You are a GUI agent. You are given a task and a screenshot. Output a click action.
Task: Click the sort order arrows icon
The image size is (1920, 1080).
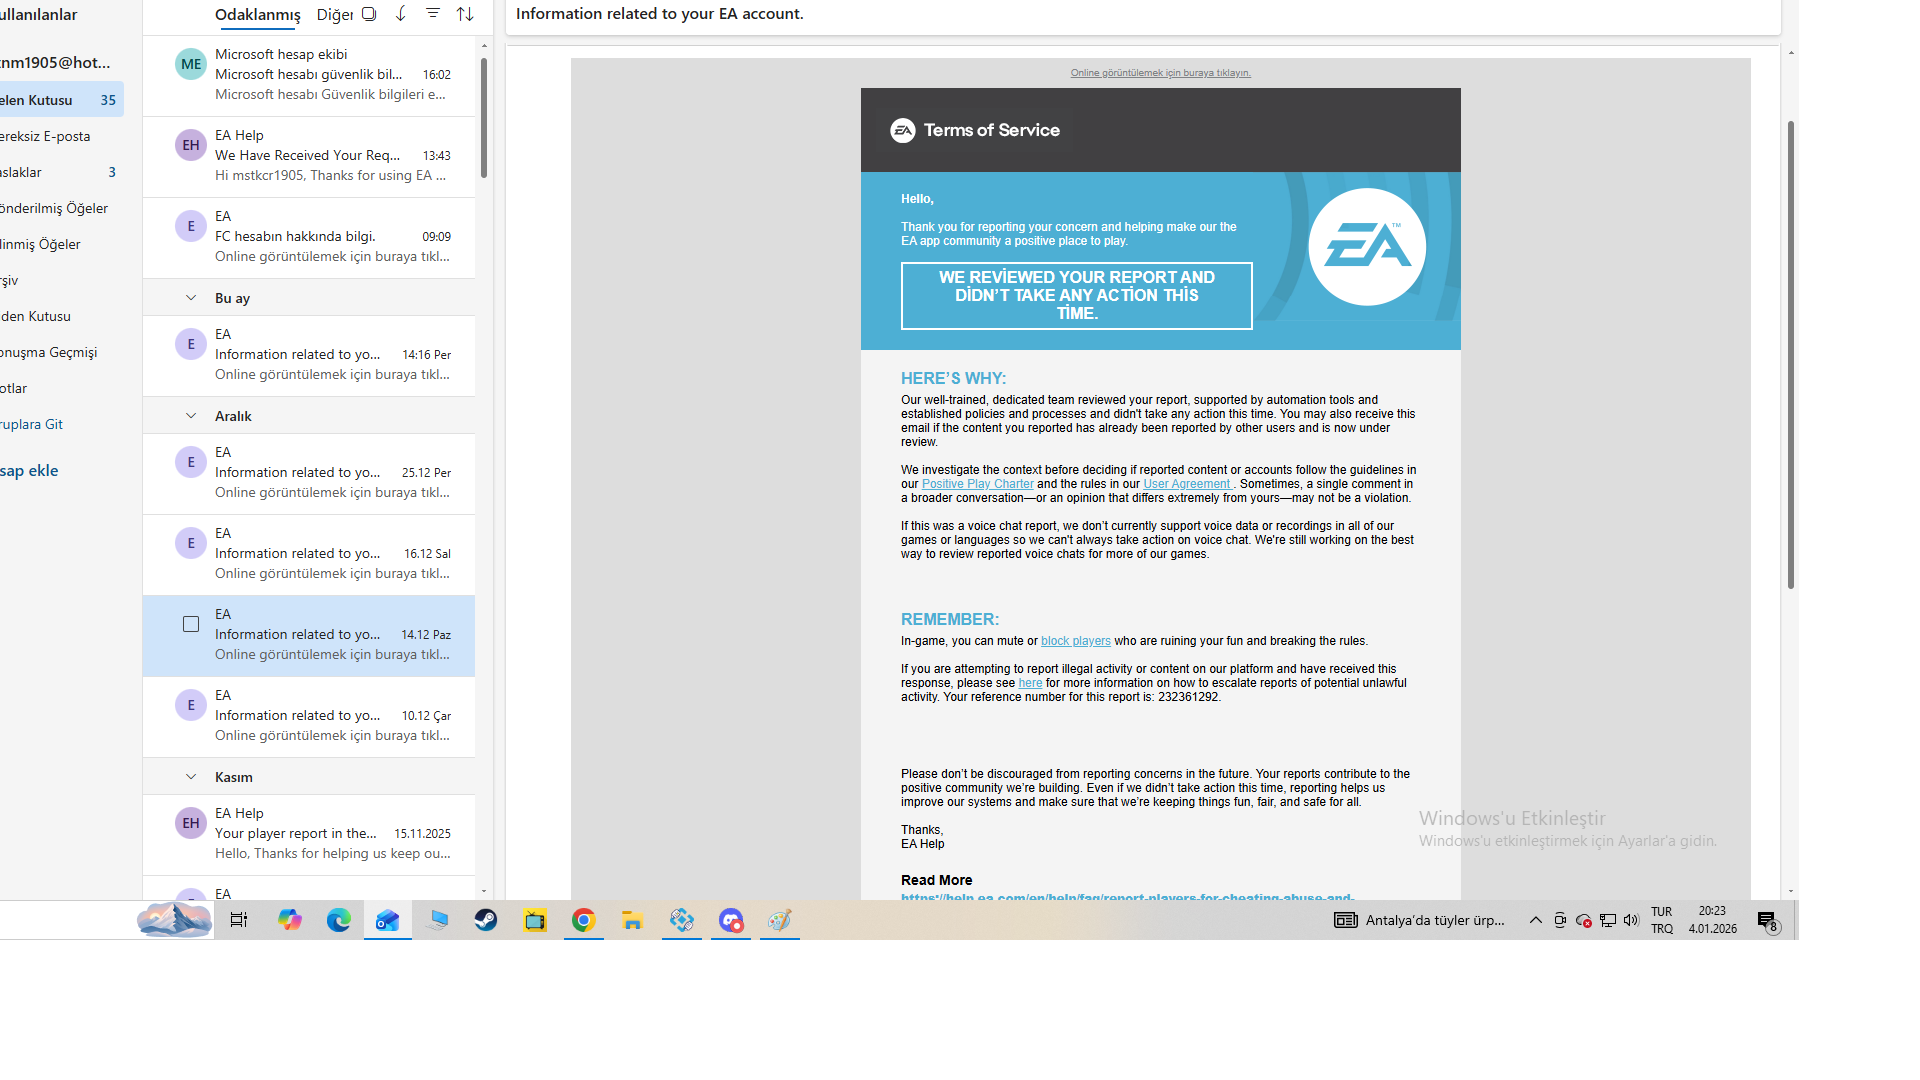(465, 14)
